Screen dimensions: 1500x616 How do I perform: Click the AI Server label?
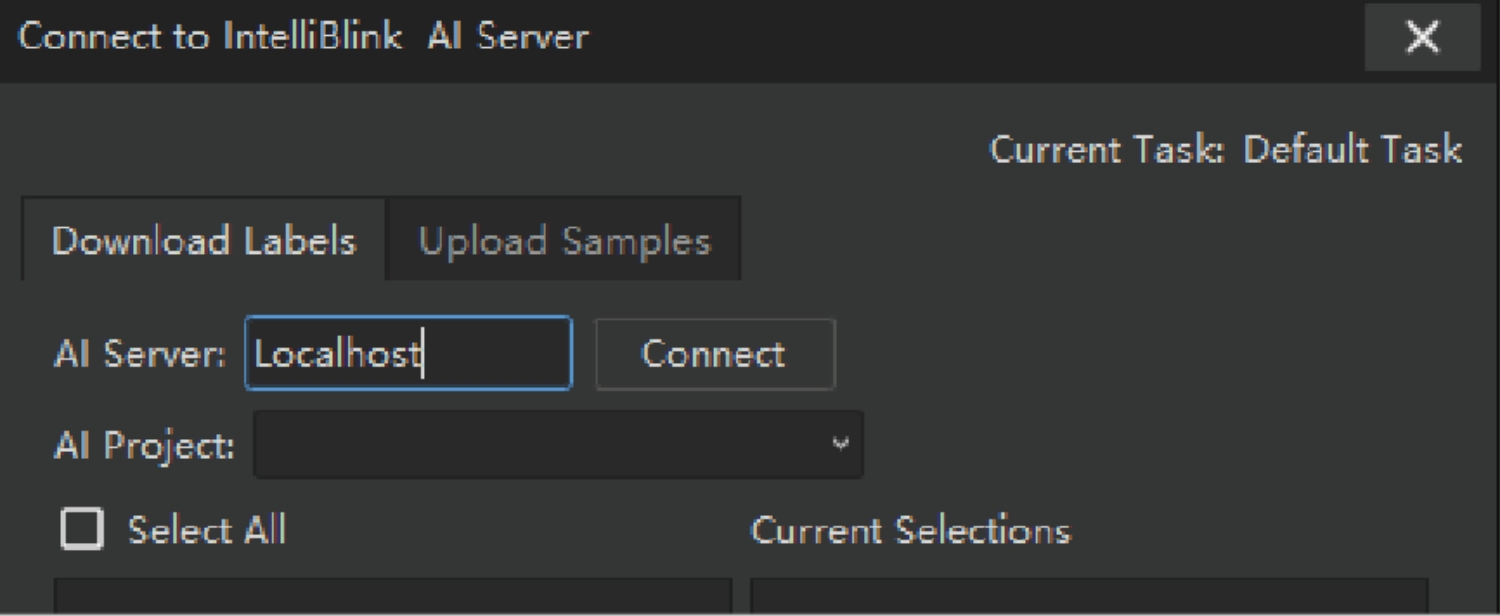[x=139, y=355]
